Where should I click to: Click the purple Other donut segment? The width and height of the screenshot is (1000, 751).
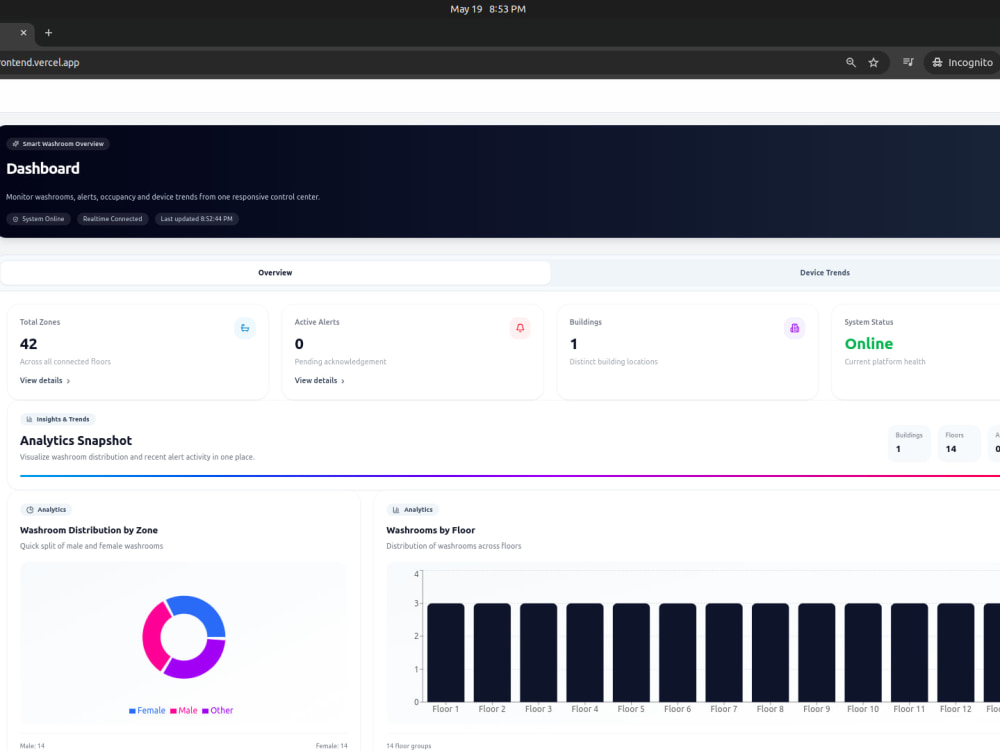[x=202, y=663]
